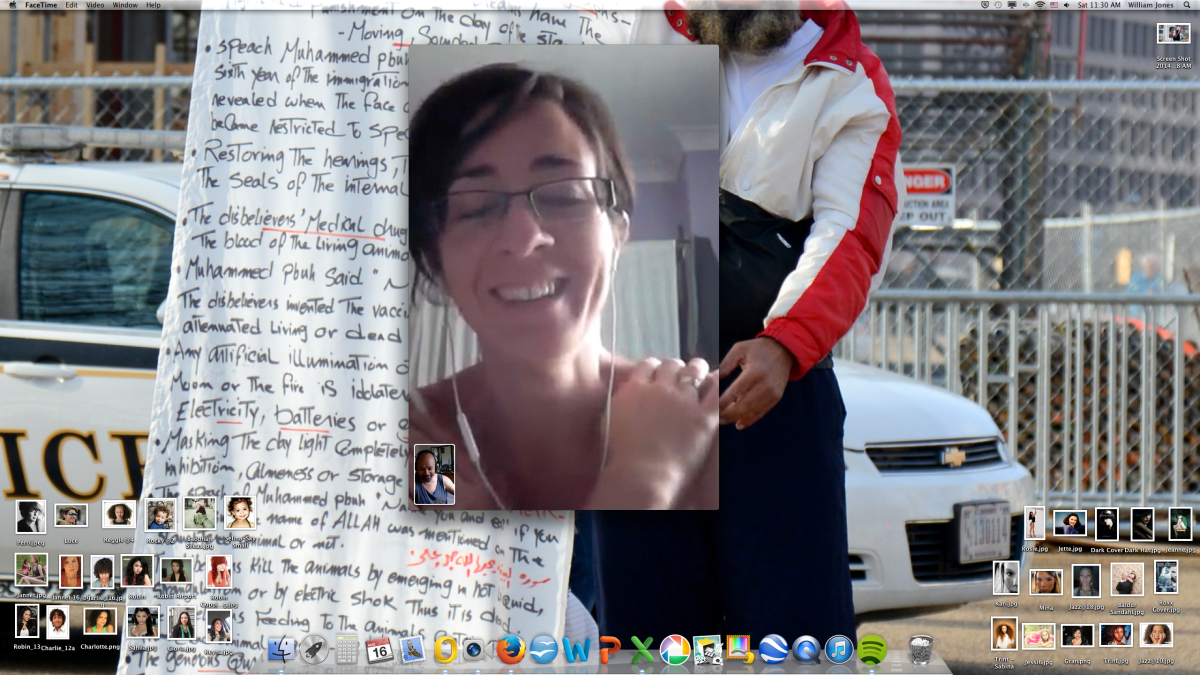Open Picasa from the dock

pyautogui.click(x=674, y=650)
